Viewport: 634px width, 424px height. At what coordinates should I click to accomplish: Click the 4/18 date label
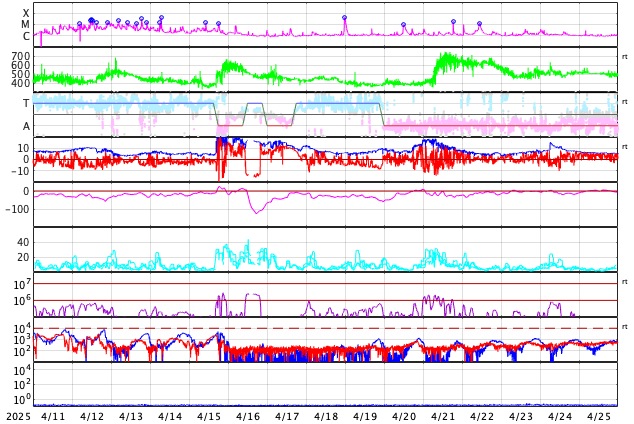pyautogui.click(x=326, y=416)
